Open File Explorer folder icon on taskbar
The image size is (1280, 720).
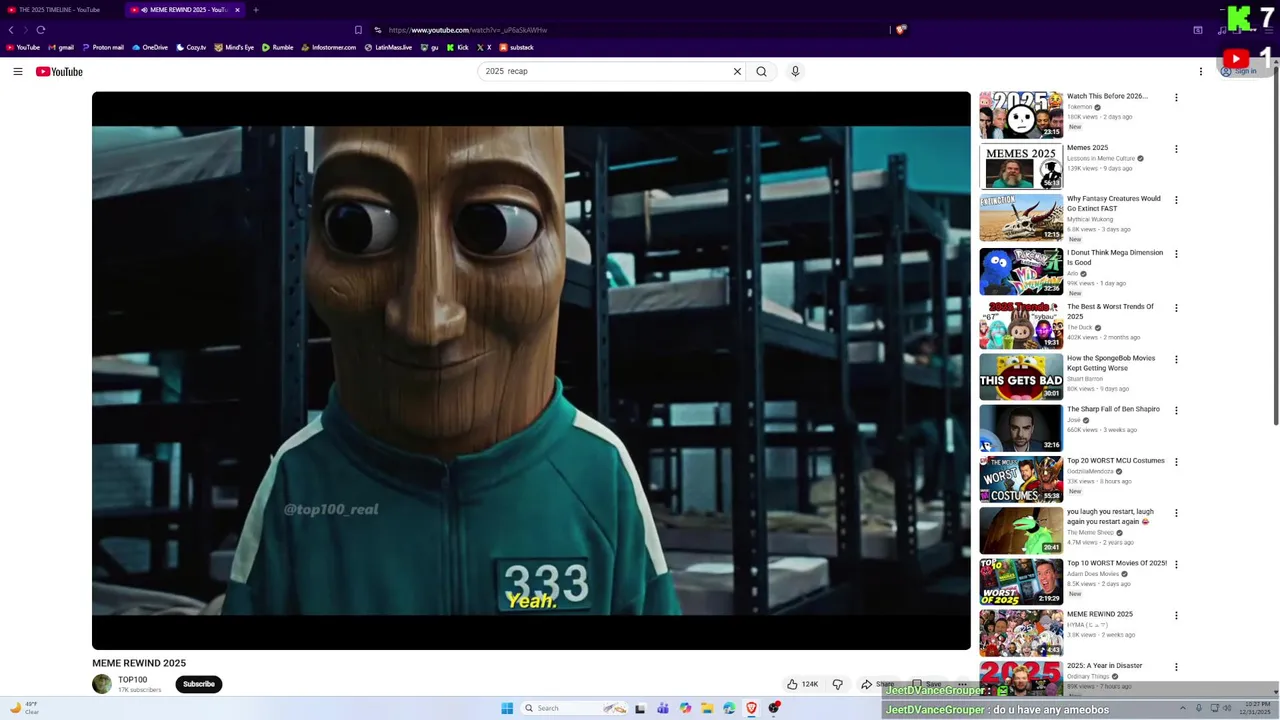point(707,708)
